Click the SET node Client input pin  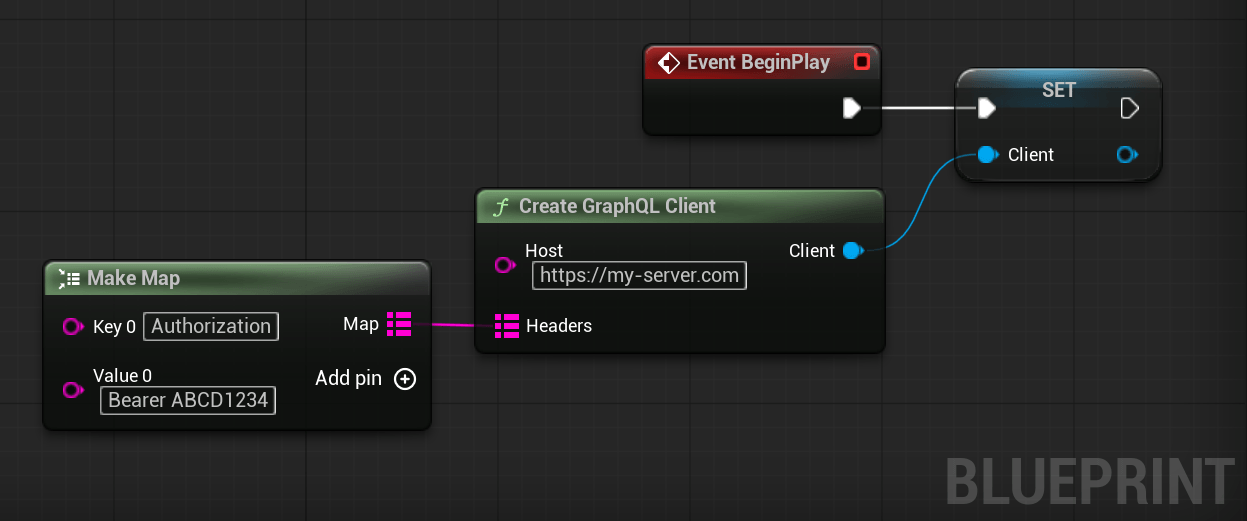tap(987, 154)
